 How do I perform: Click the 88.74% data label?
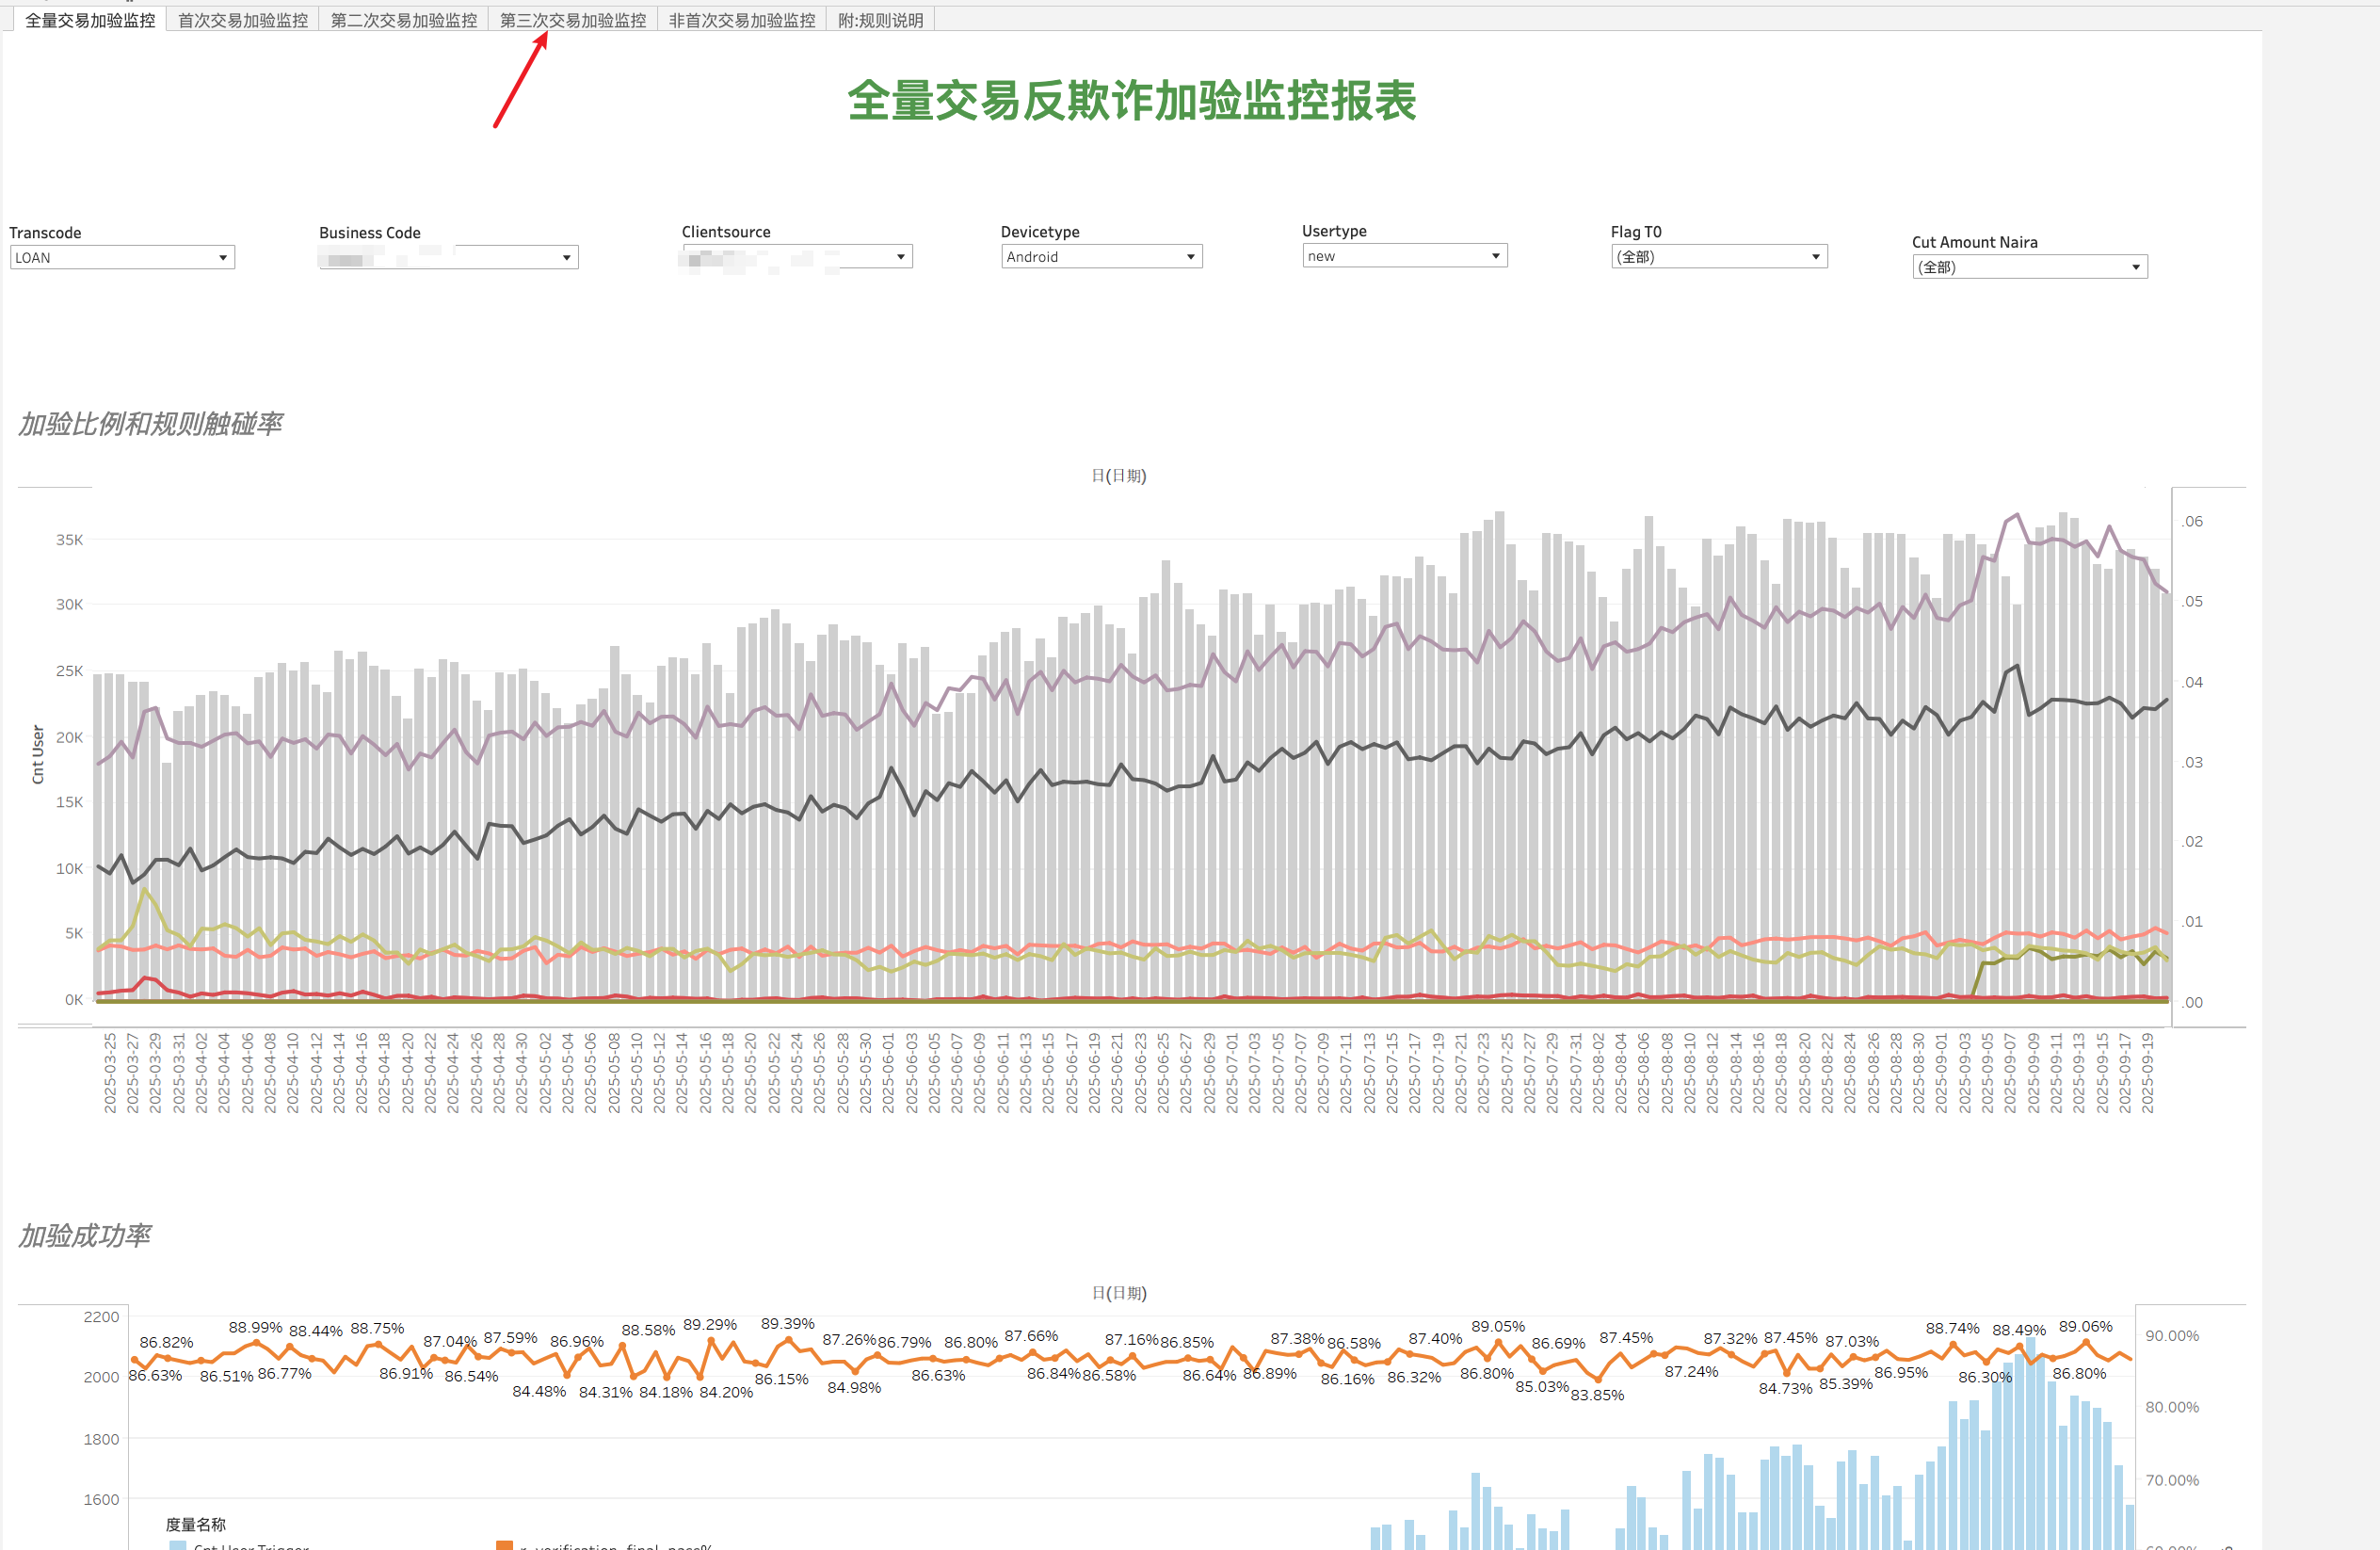tap(1952, 1329)
